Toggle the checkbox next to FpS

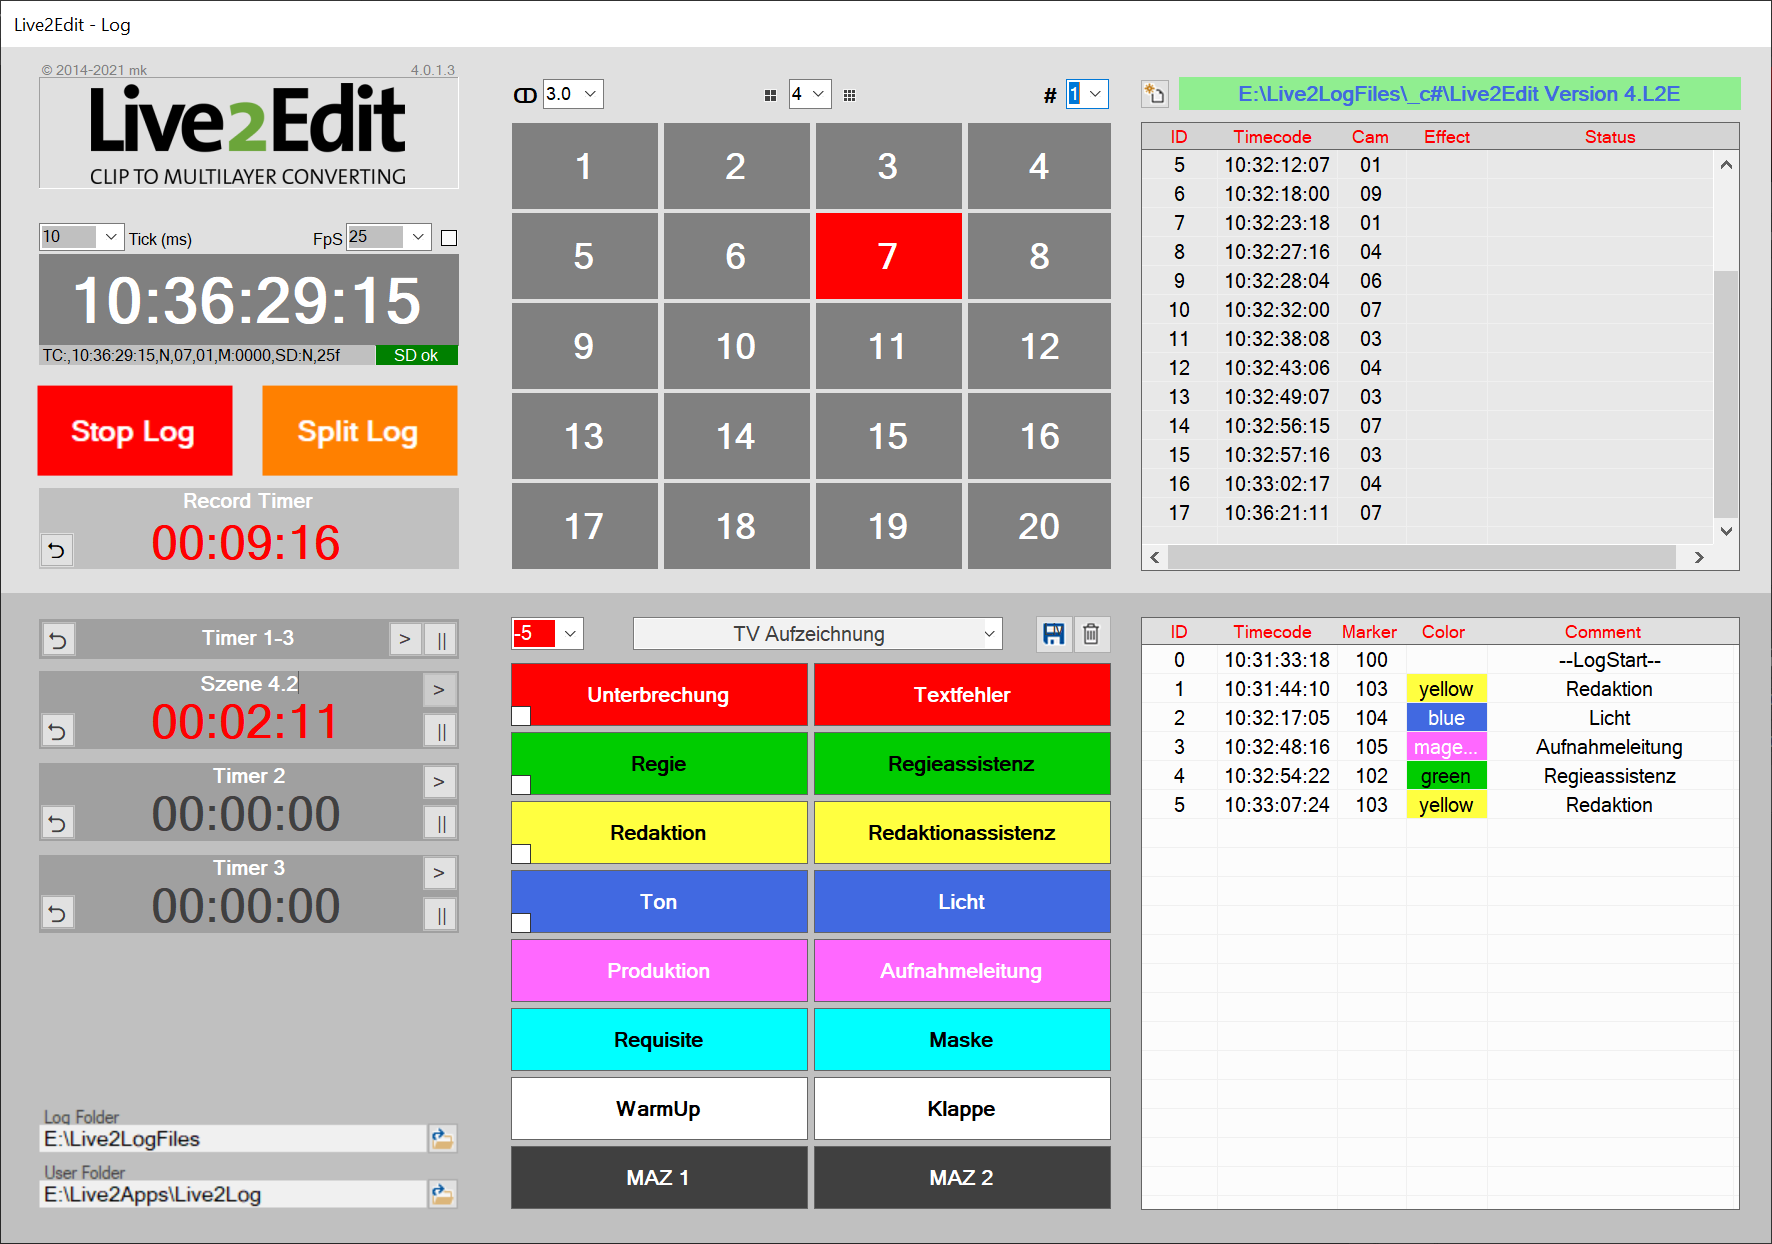point(449,238)
